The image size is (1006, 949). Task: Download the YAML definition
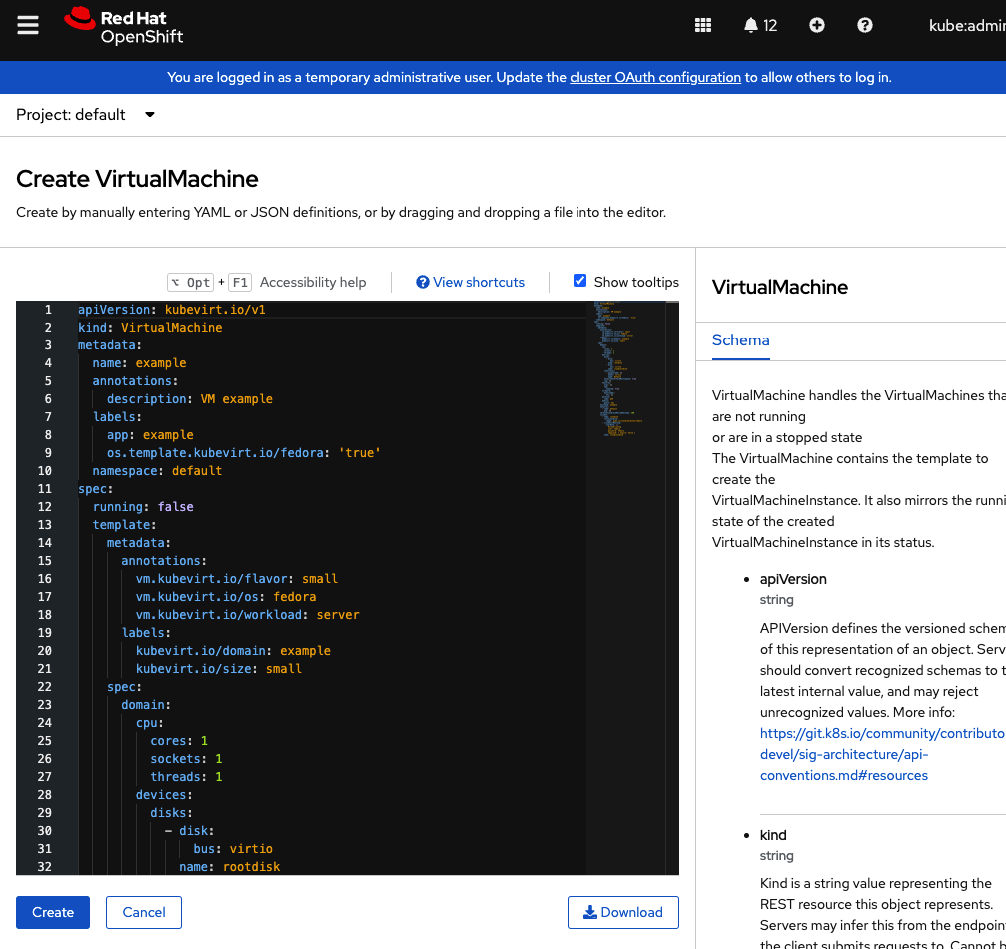(x=623, y=912)
